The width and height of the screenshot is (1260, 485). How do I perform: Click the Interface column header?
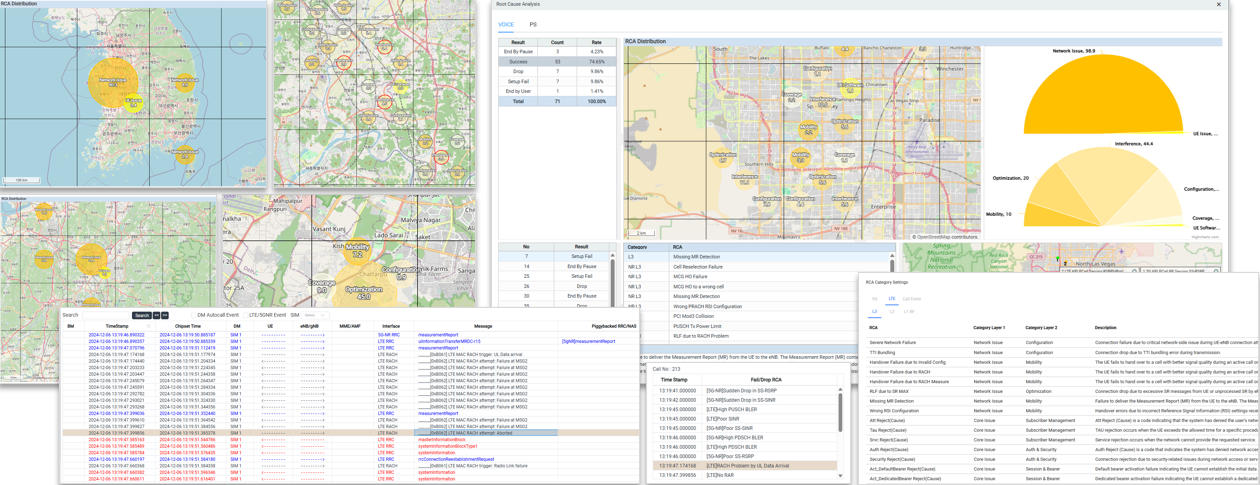pyautogui.click(x=391, y=326)
